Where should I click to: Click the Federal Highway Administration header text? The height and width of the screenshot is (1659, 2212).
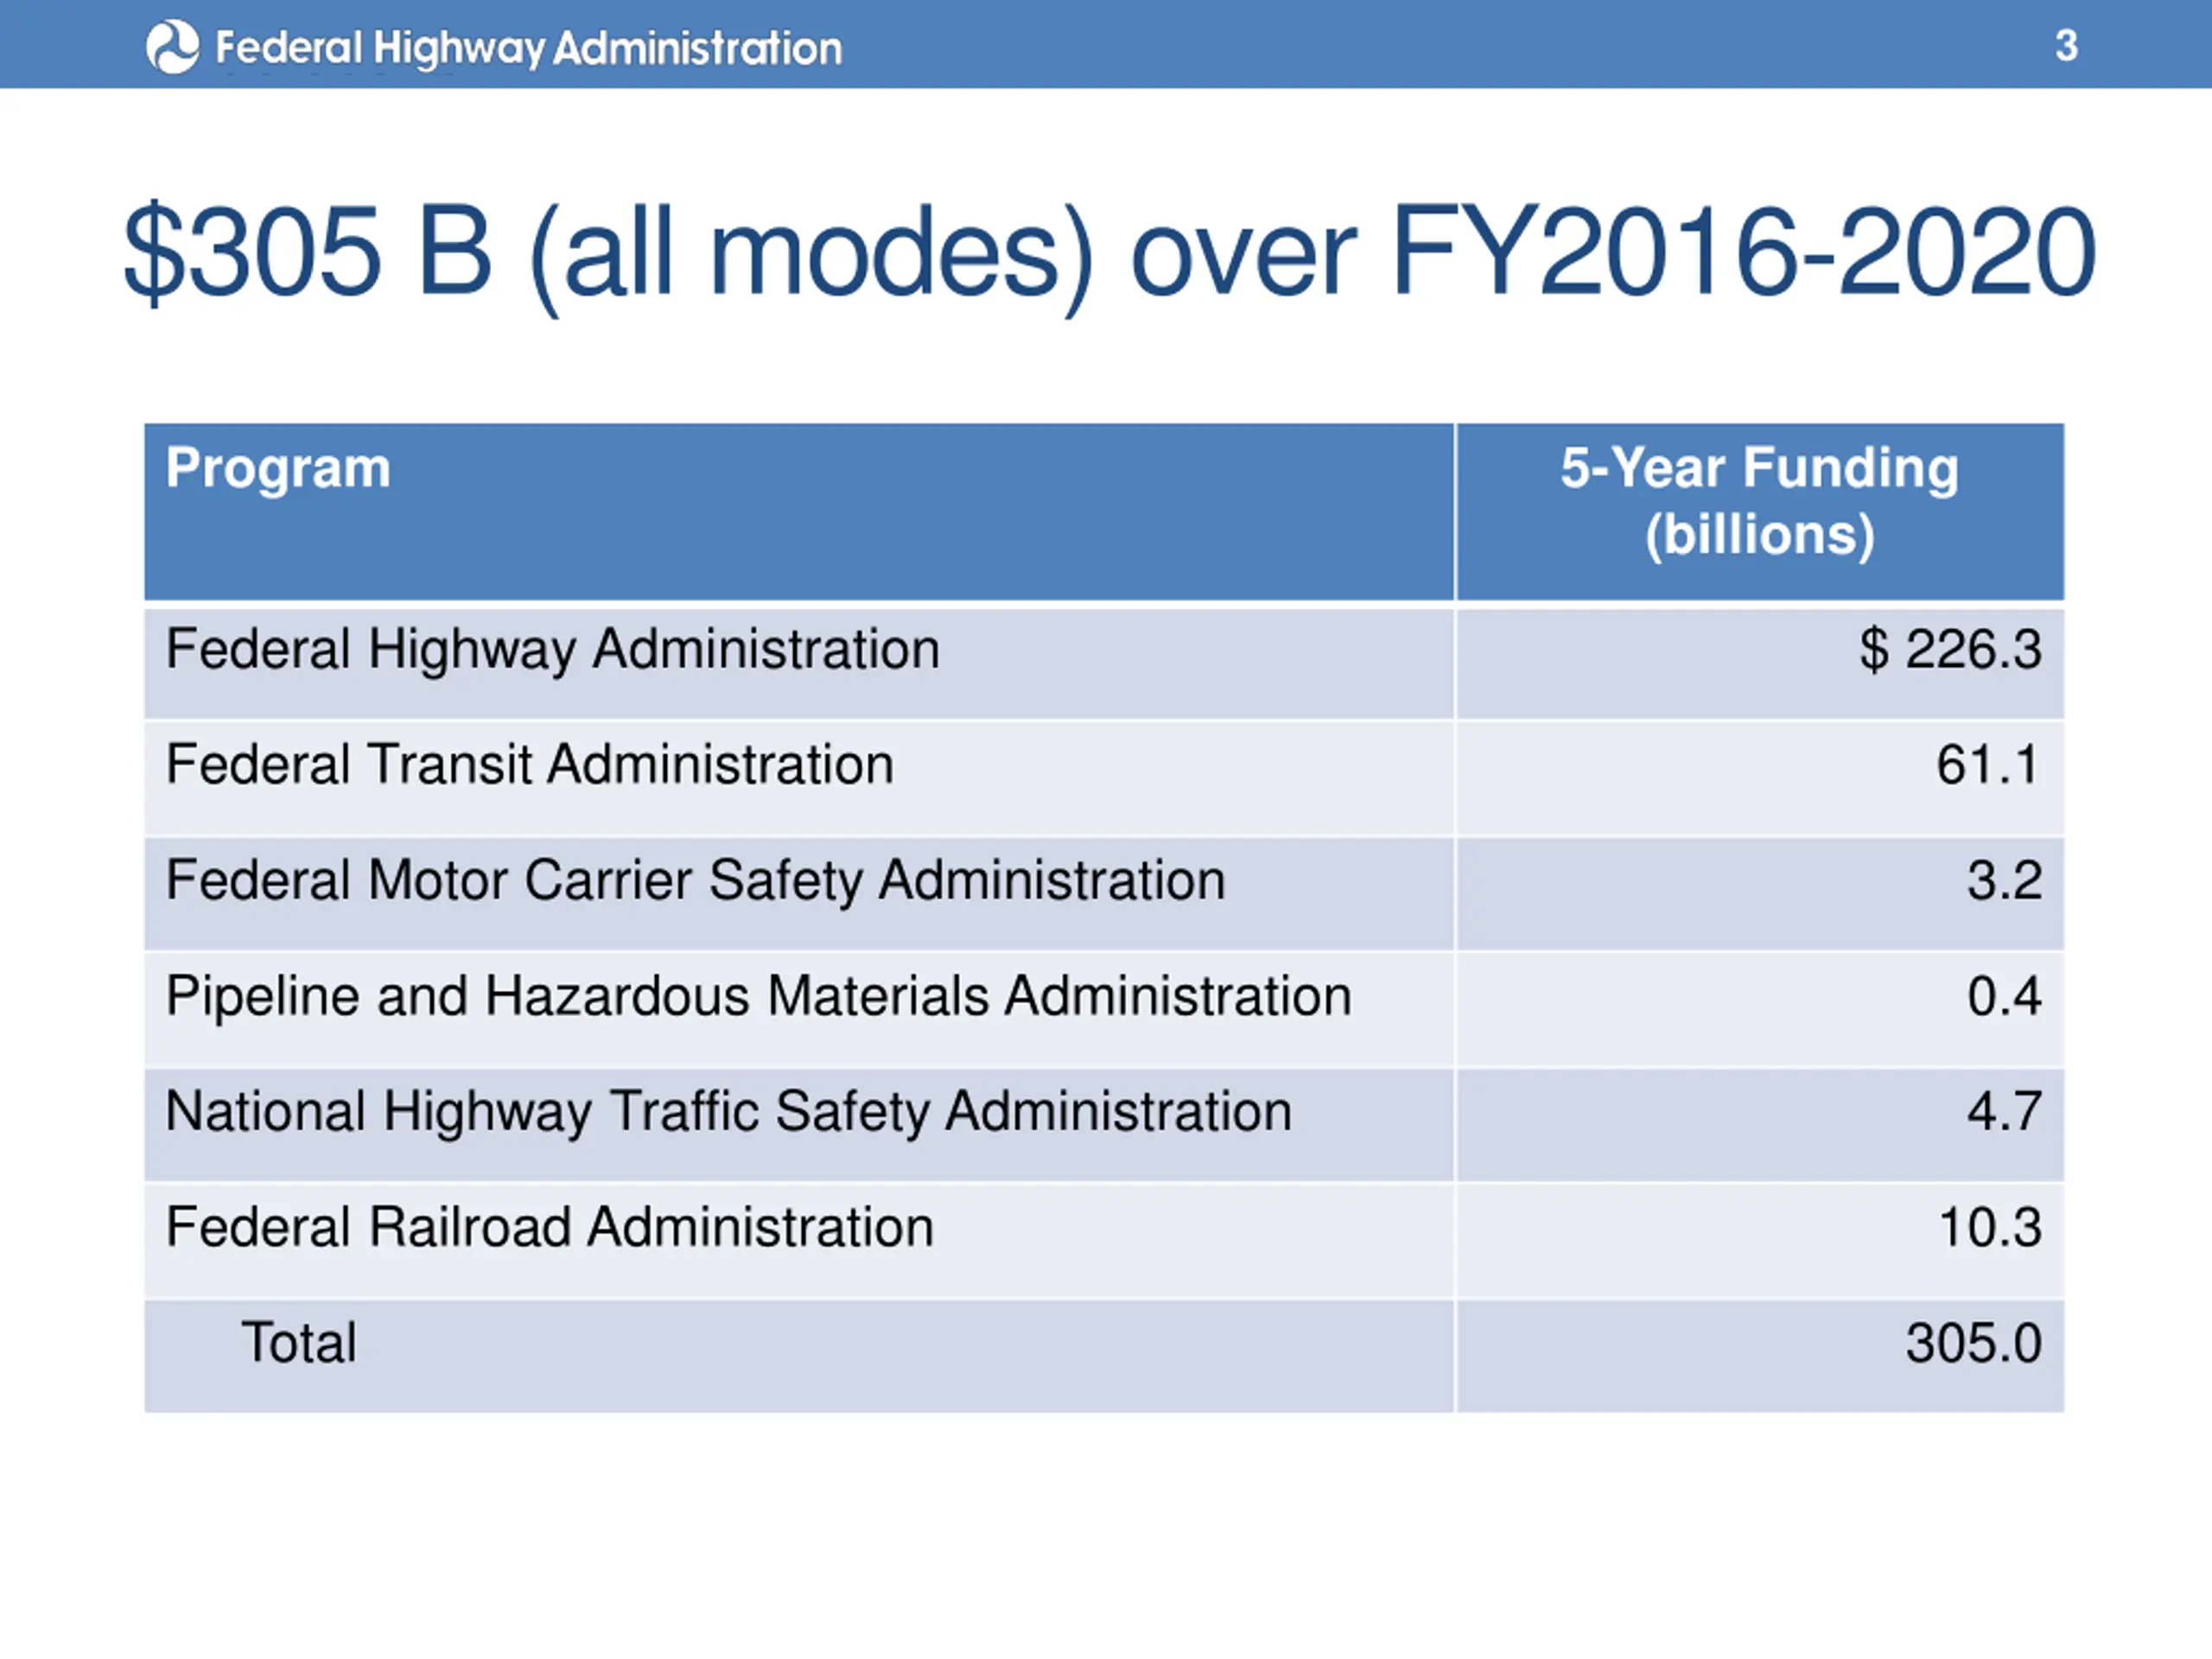(x=528, y=48)
